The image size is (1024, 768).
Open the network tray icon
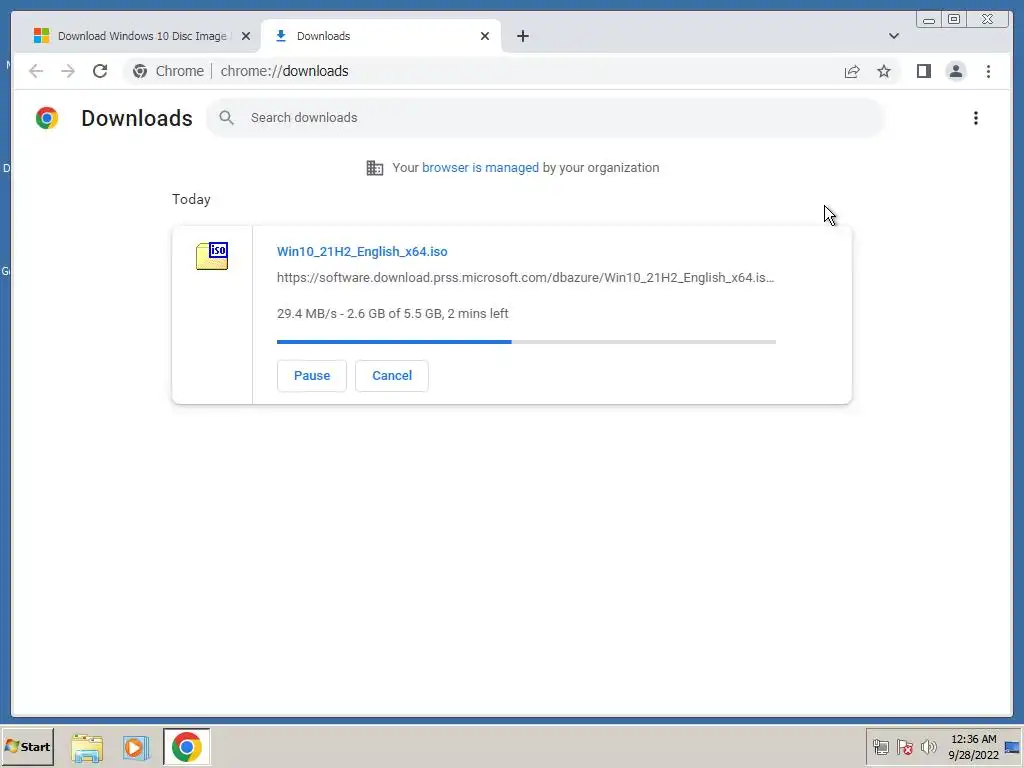(x=880, y=747)
